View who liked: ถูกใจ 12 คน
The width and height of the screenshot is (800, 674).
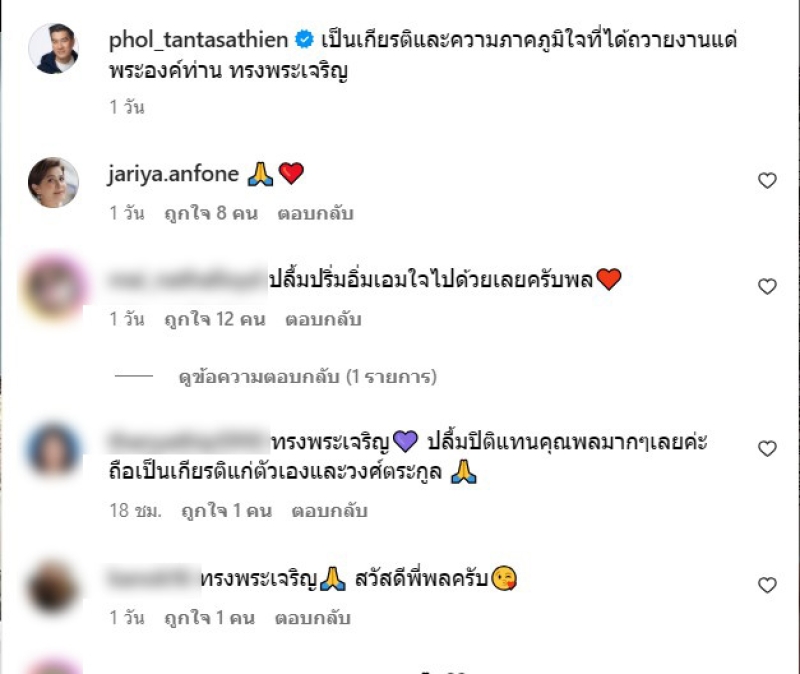215,319
